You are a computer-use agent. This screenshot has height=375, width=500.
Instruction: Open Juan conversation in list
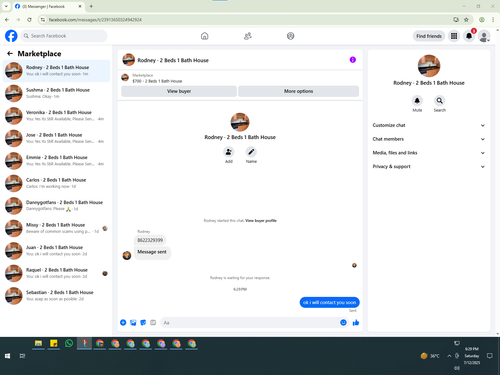pyautogui.click(x=56, y=250)
